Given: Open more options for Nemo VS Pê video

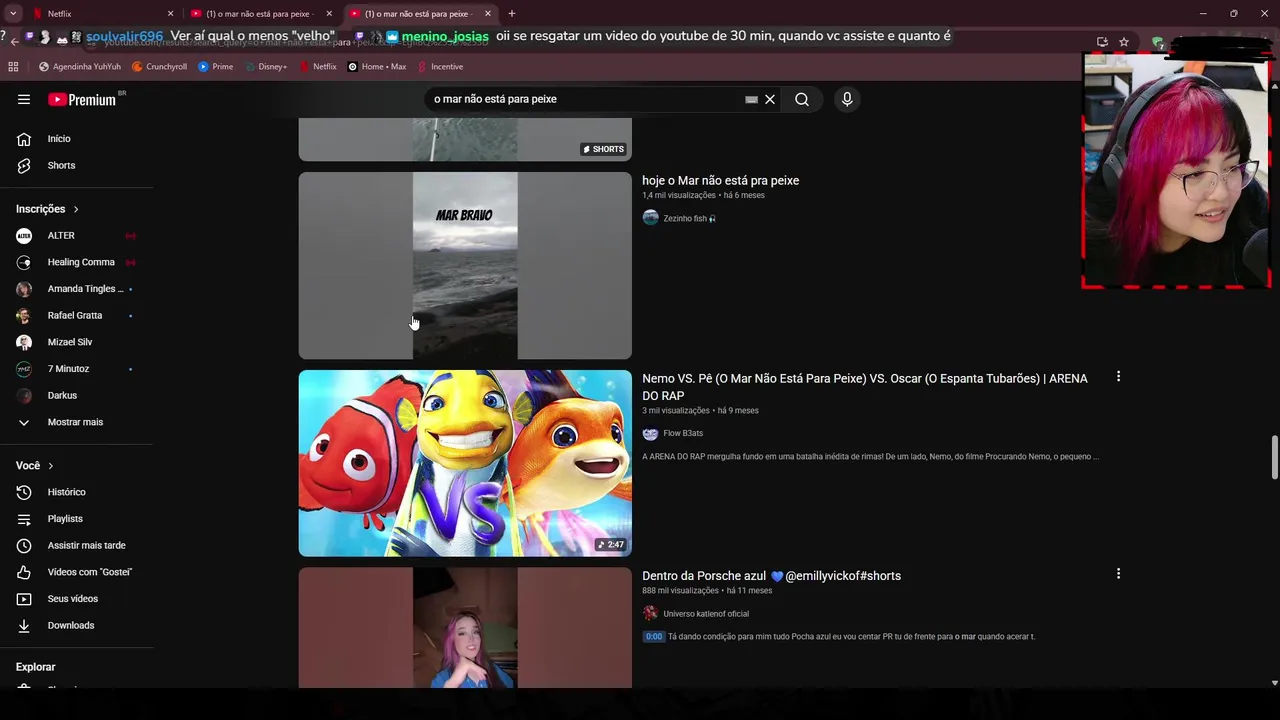Looking at the screenshot, I should [1118, 377].
